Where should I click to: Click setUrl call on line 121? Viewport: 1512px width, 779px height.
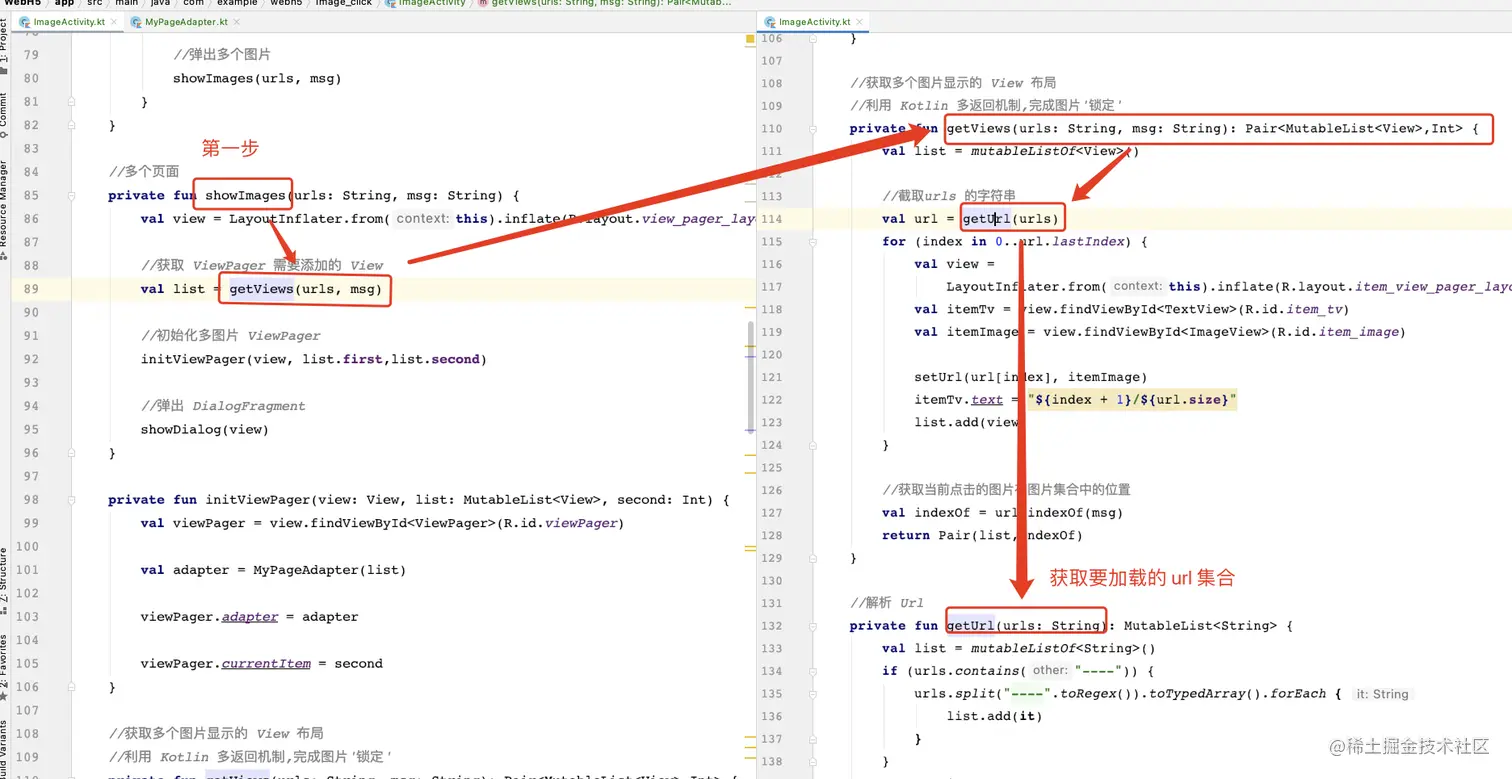1031,377
